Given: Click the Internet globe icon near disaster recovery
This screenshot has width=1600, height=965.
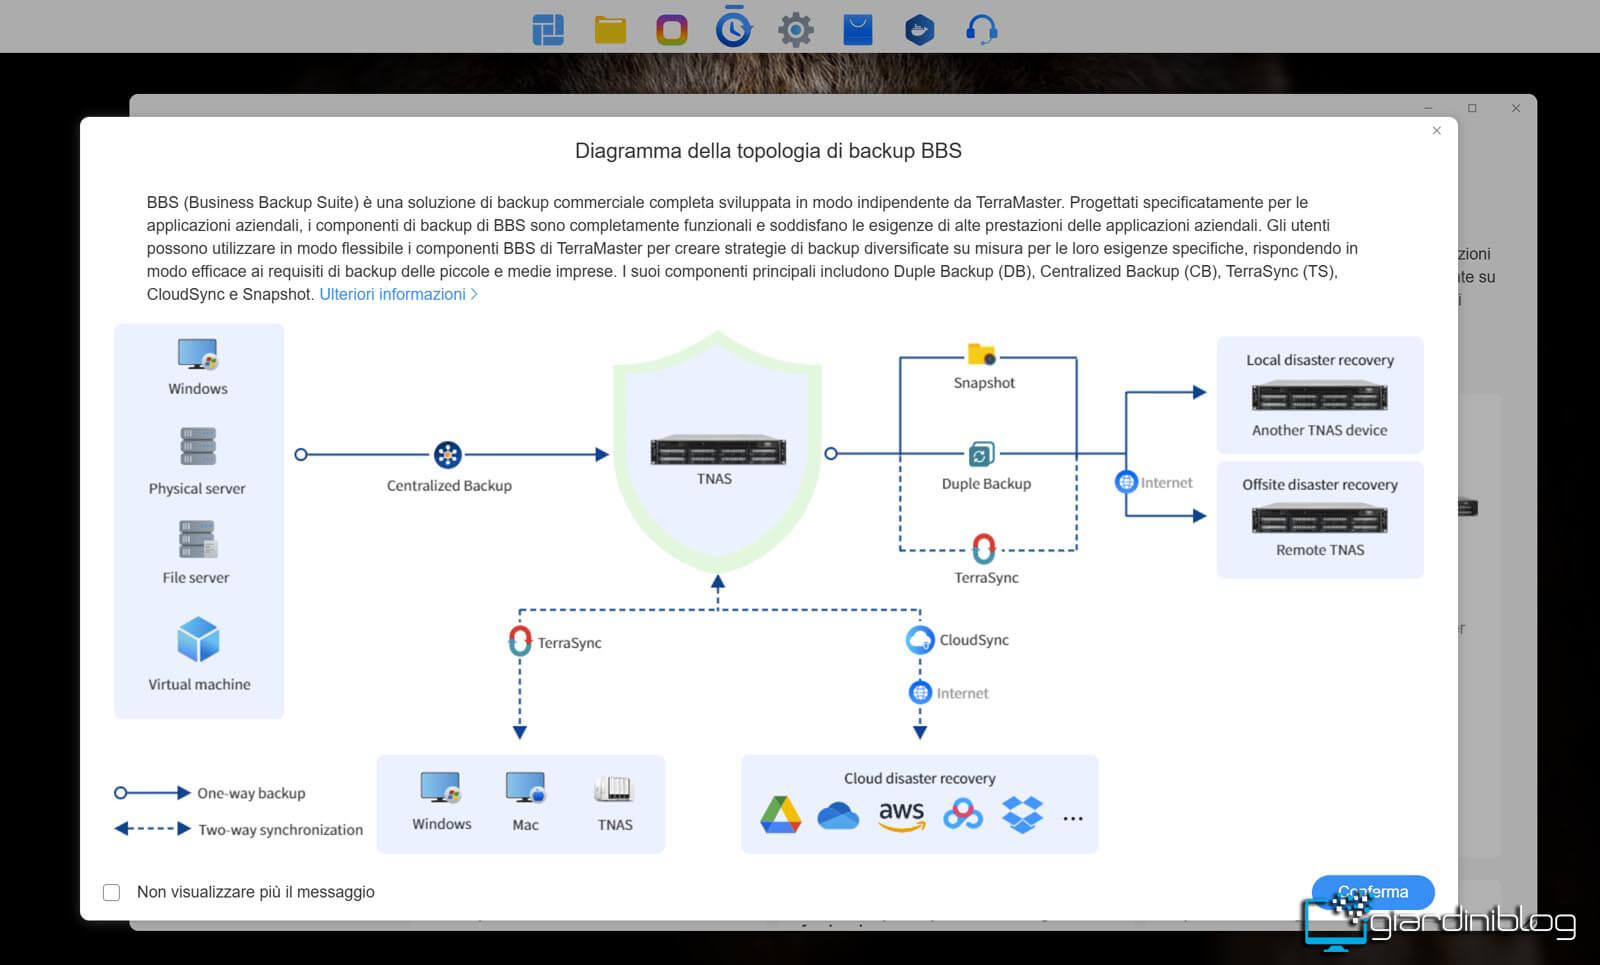Looking at the screenshot, I should (x=1126, y=482).
